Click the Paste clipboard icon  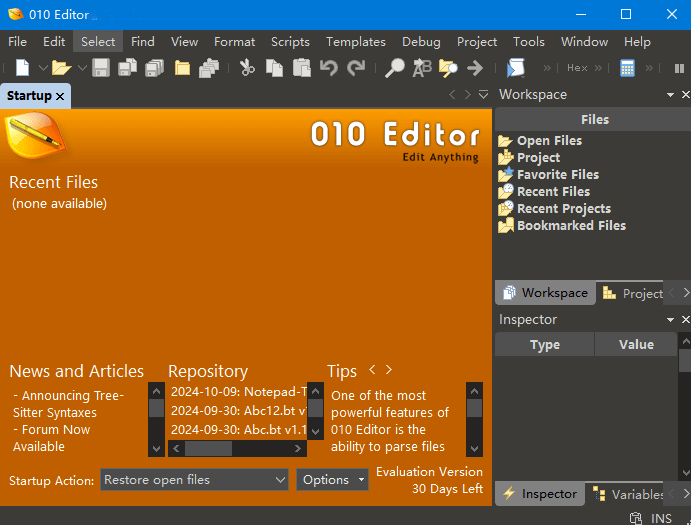[x=301, y=68]
